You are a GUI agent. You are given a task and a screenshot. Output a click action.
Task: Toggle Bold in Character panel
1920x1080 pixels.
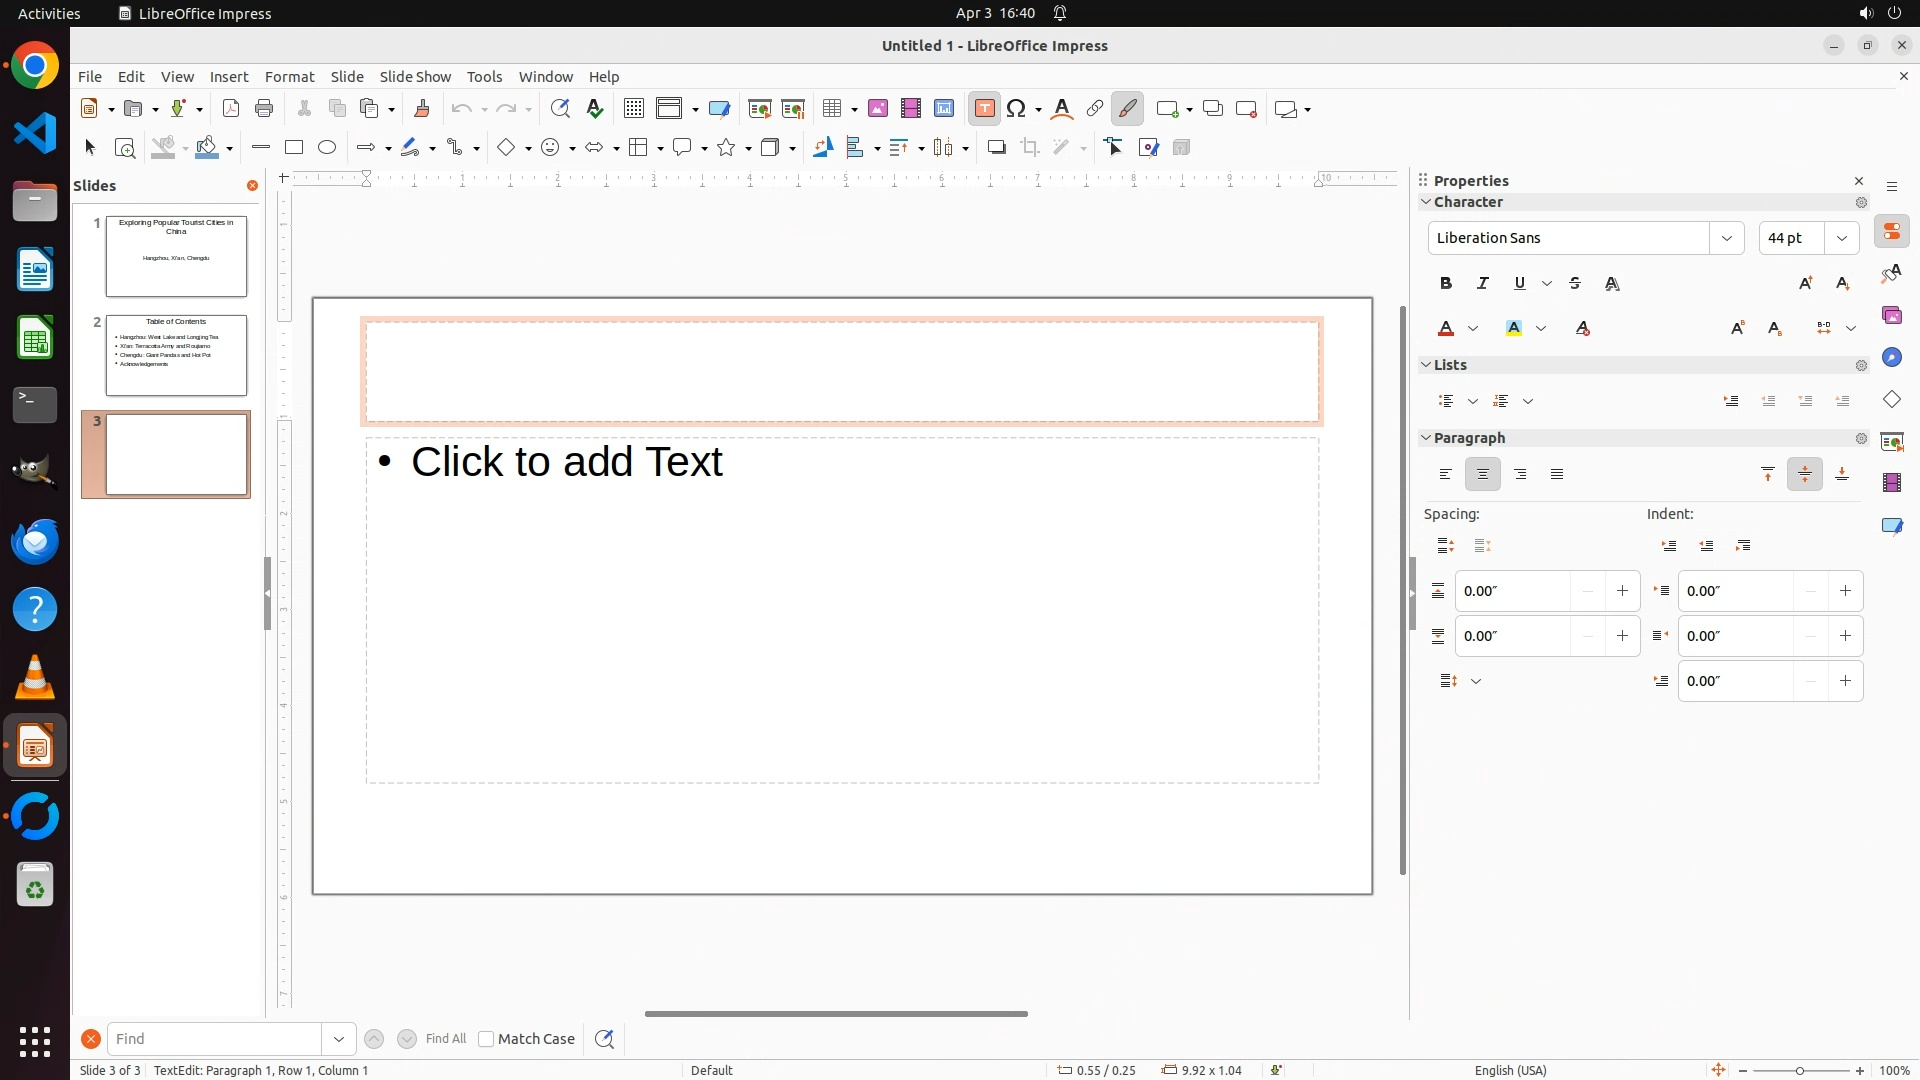[1446, 284]
